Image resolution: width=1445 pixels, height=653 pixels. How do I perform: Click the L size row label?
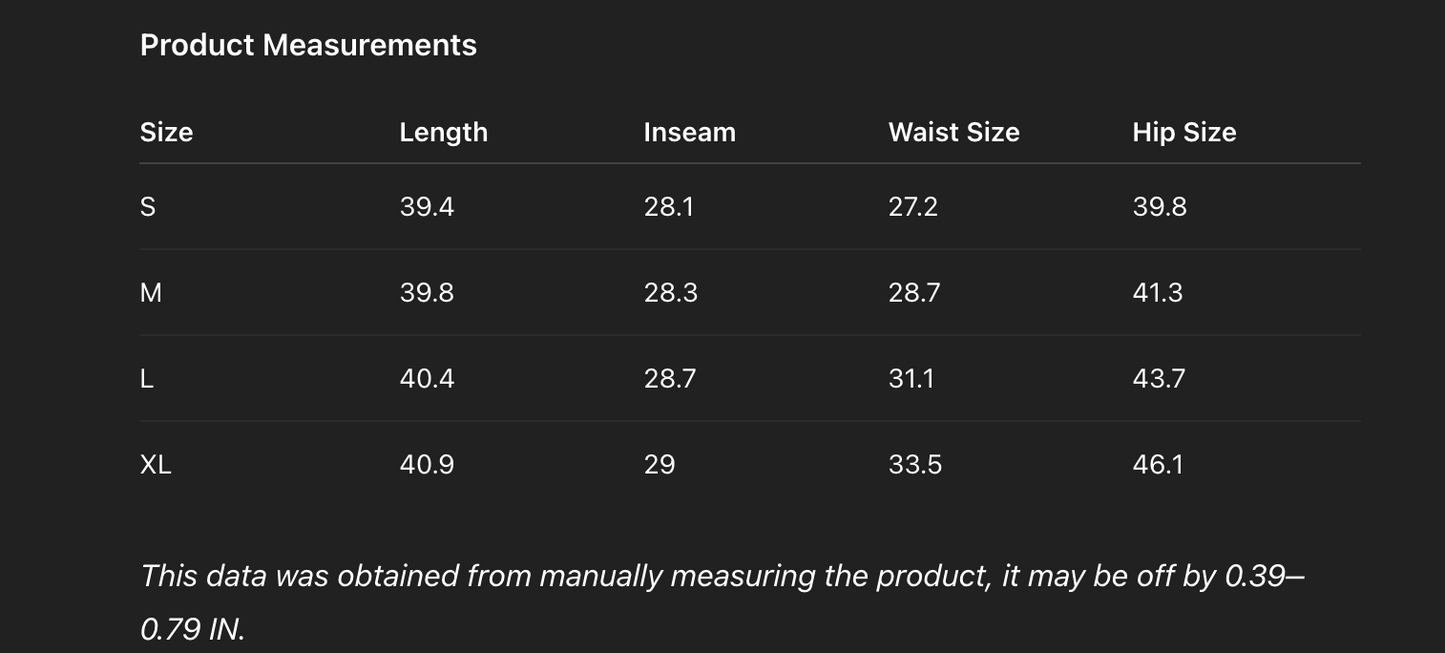(x=147, y=378)
